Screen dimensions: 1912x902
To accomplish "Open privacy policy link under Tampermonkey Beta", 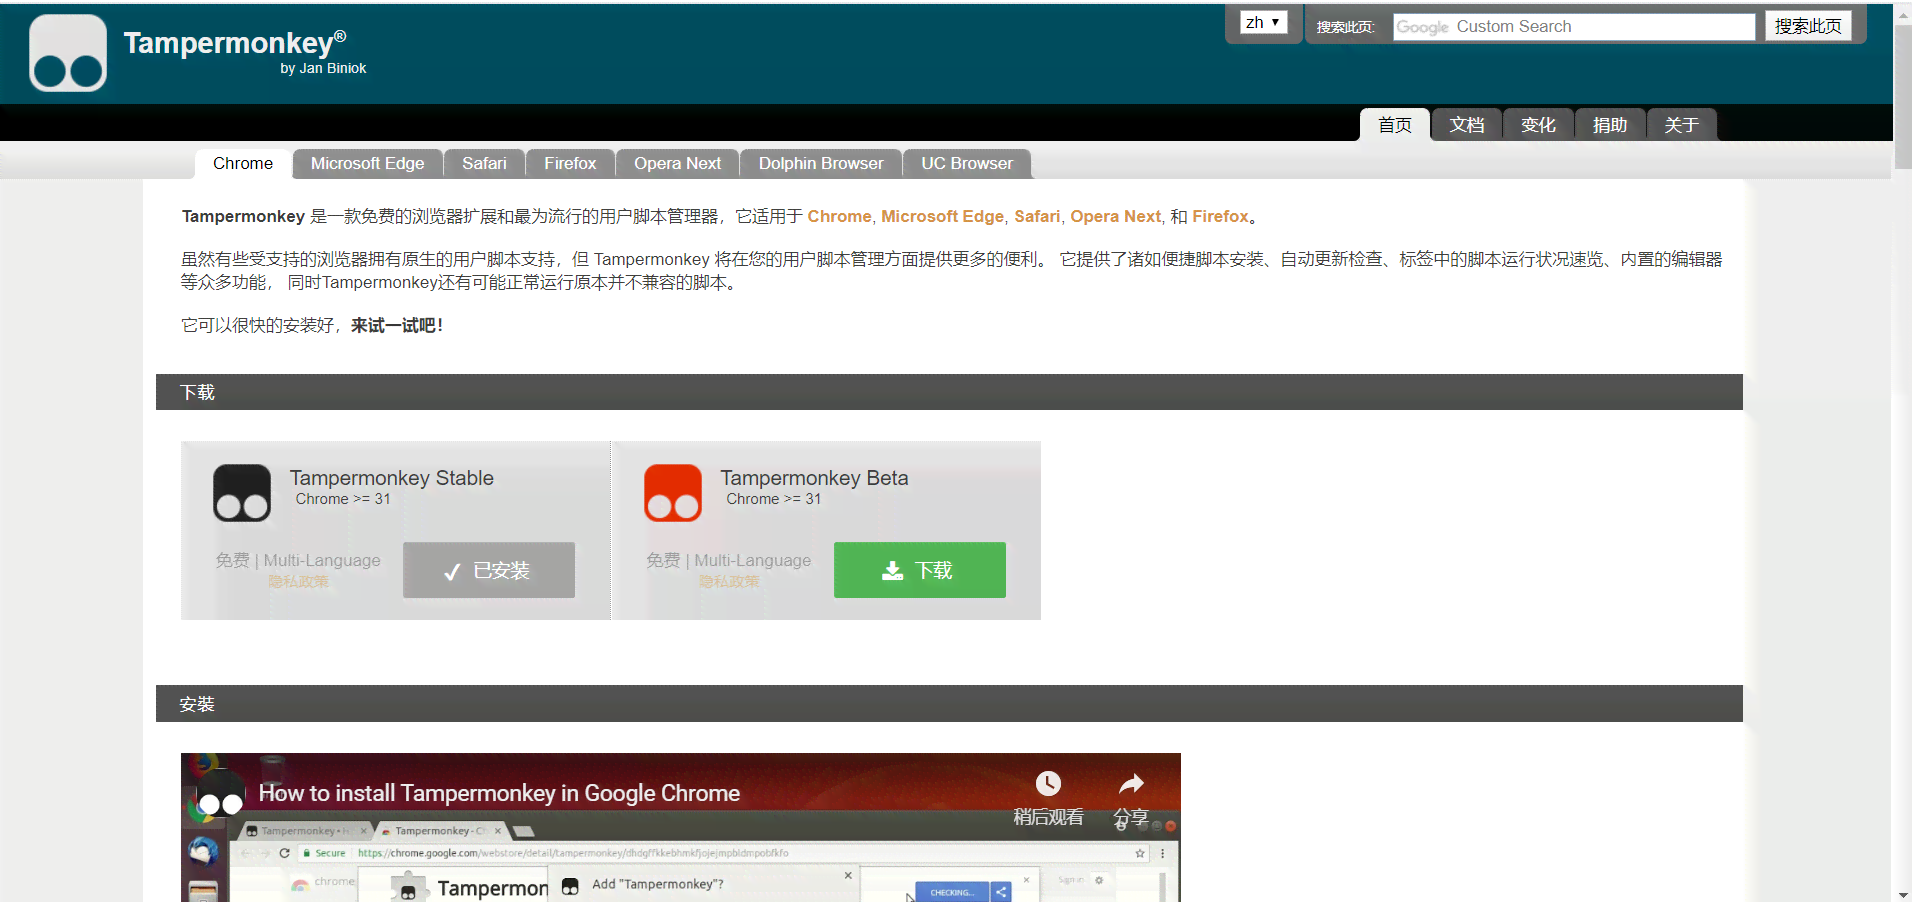I will point(729,581).
